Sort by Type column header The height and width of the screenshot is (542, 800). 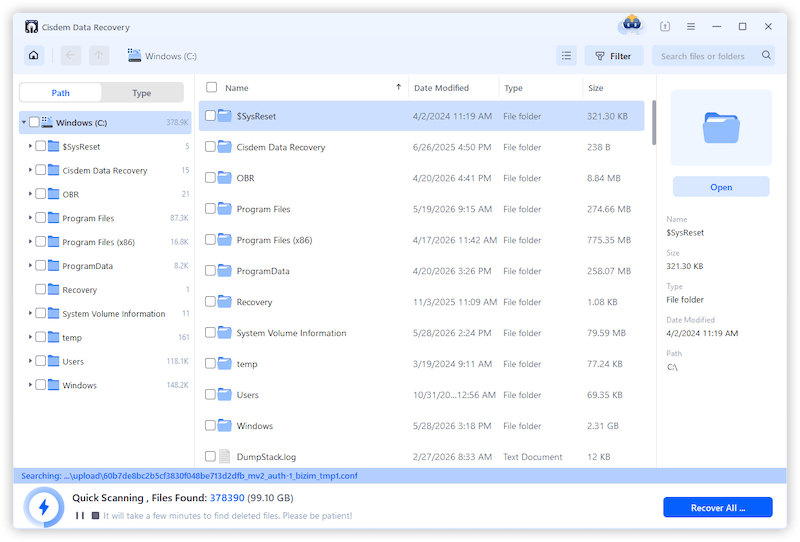tap(513, 88)
